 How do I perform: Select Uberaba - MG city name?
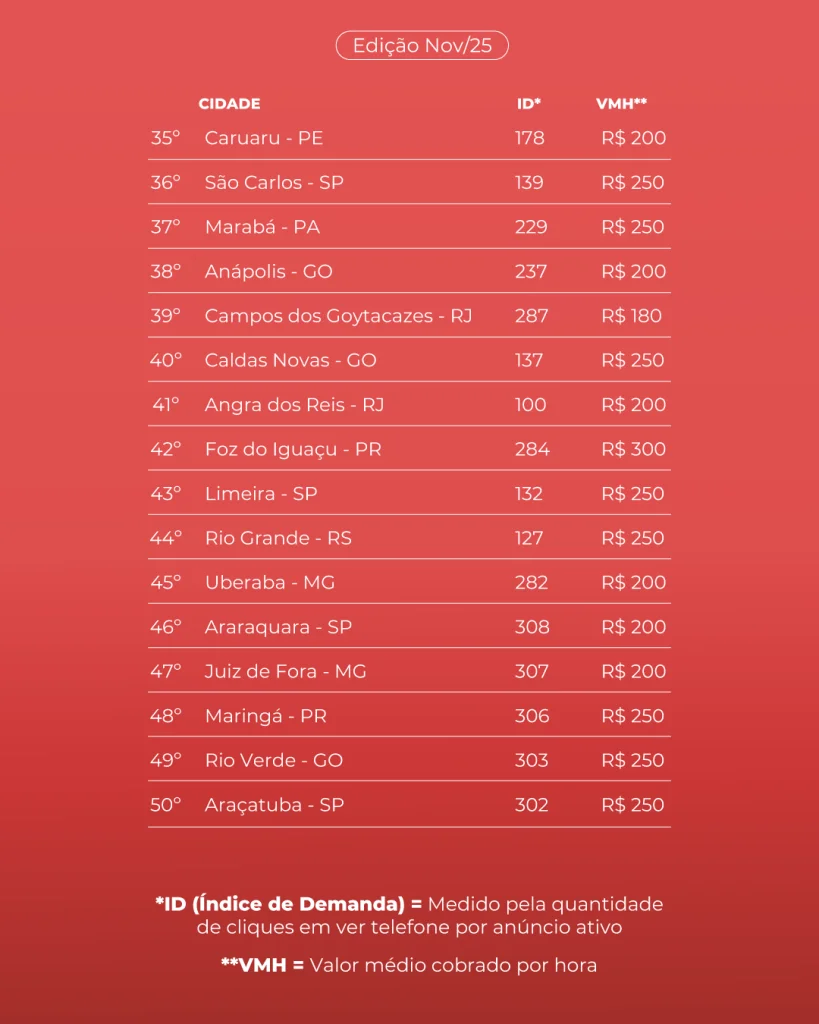click(x=270, y=582)
